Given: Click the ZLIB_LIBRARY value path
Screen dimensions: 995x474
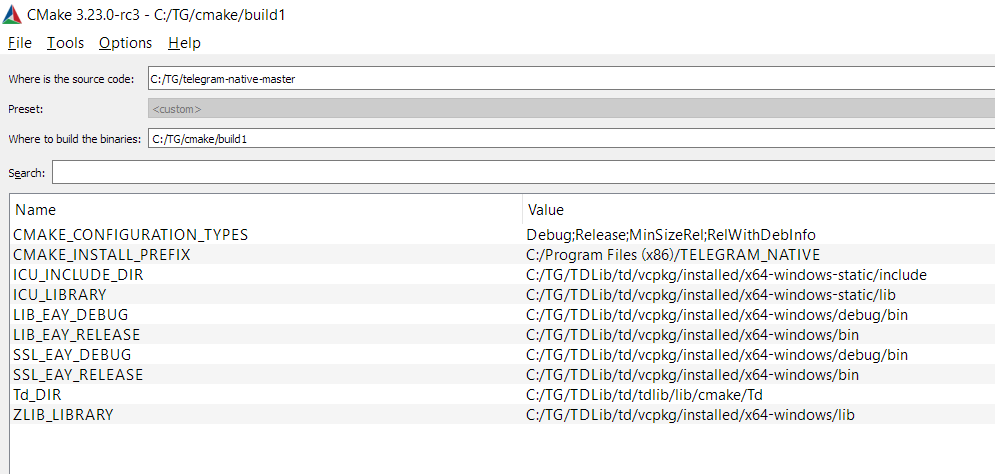Looking at the screenshot, I should pos(690,415).
